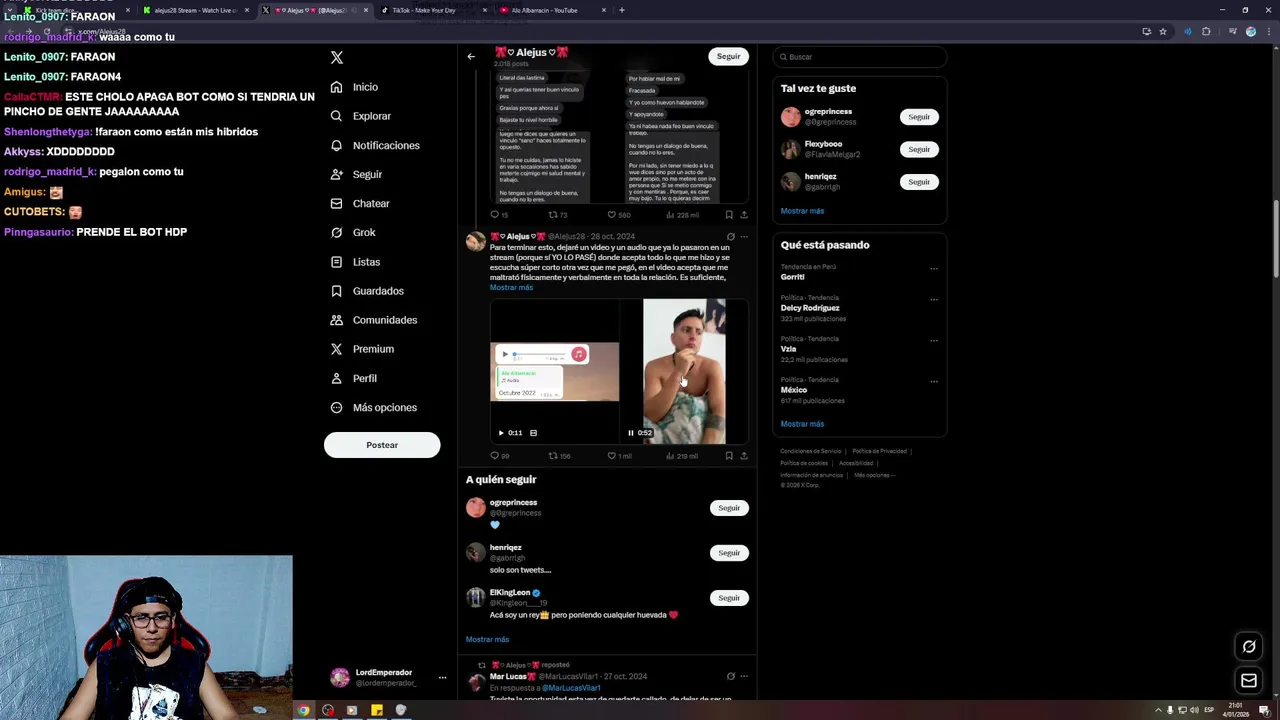The width and height of the screenshot is (1280, 720).
Task: Go back using the arrow beside Alejus
Action: [x=471, y=57]
